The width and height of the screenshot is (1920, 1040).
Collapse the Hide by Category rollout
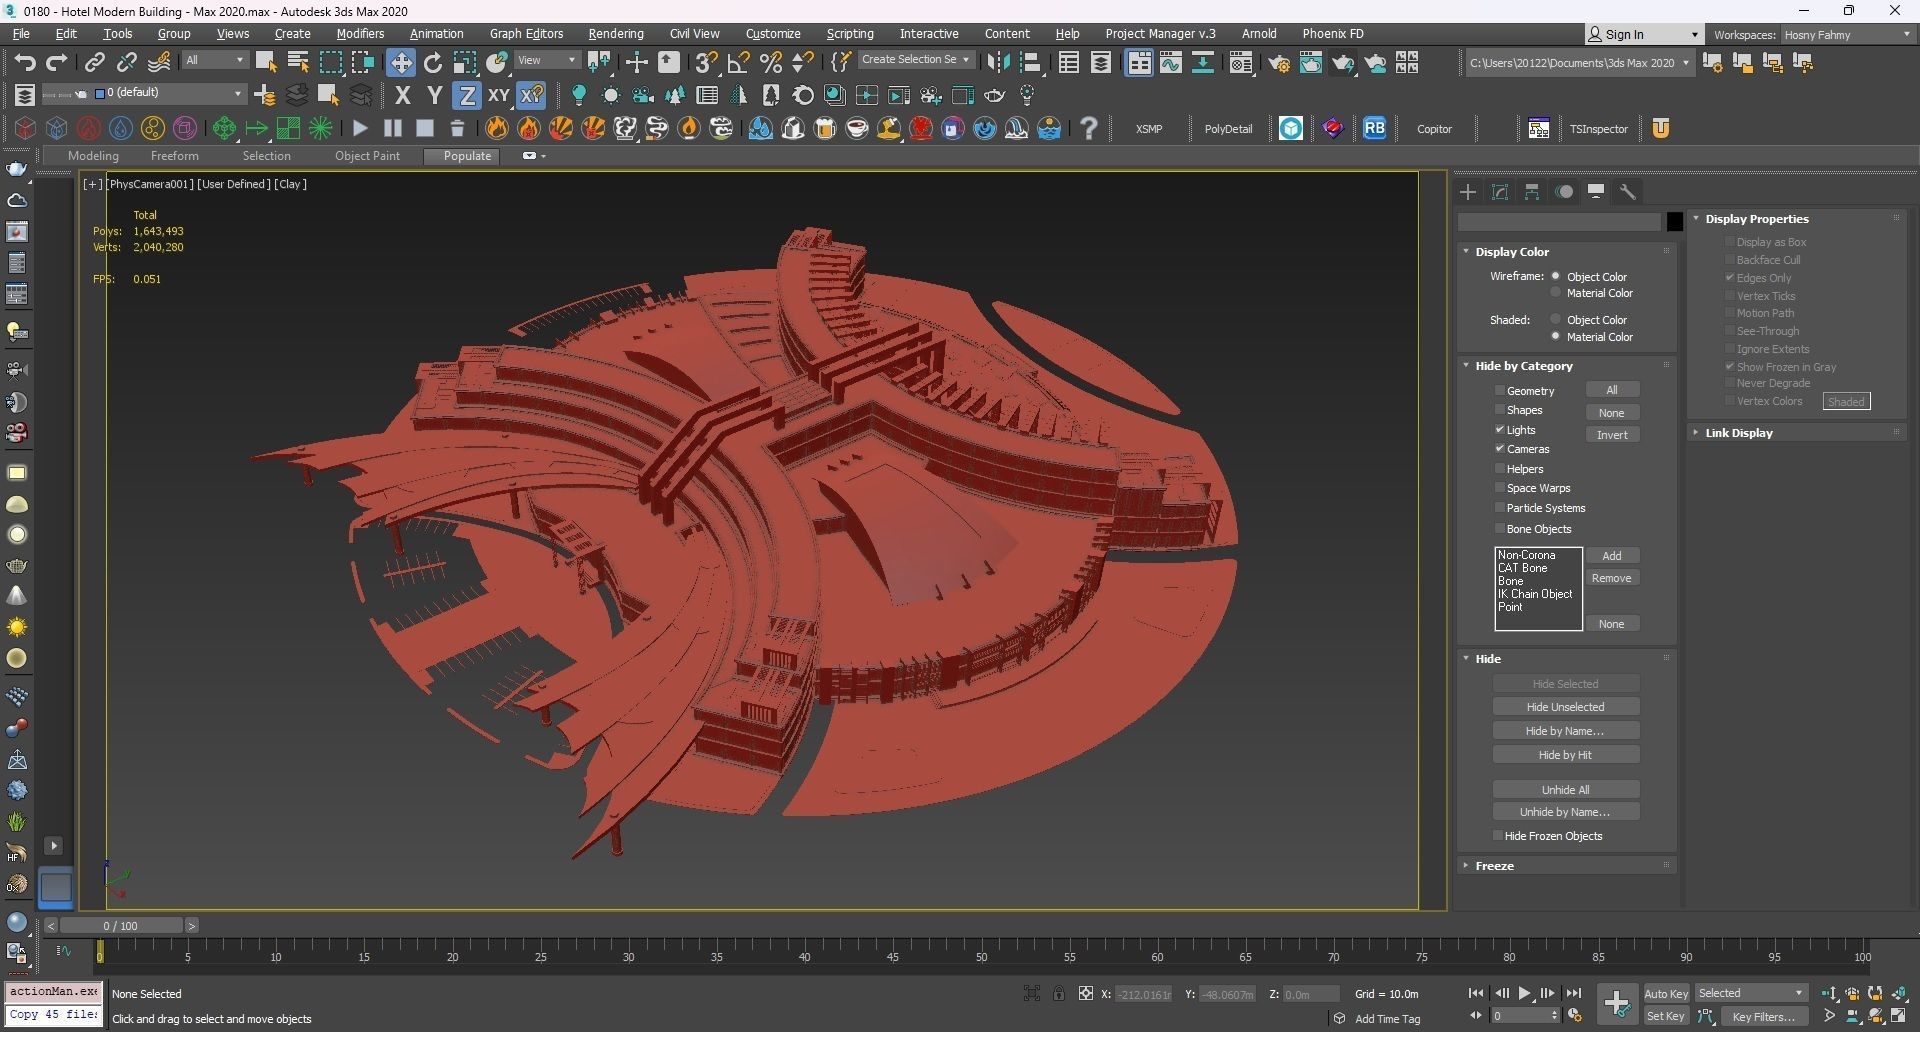[x=1523, y=366]
